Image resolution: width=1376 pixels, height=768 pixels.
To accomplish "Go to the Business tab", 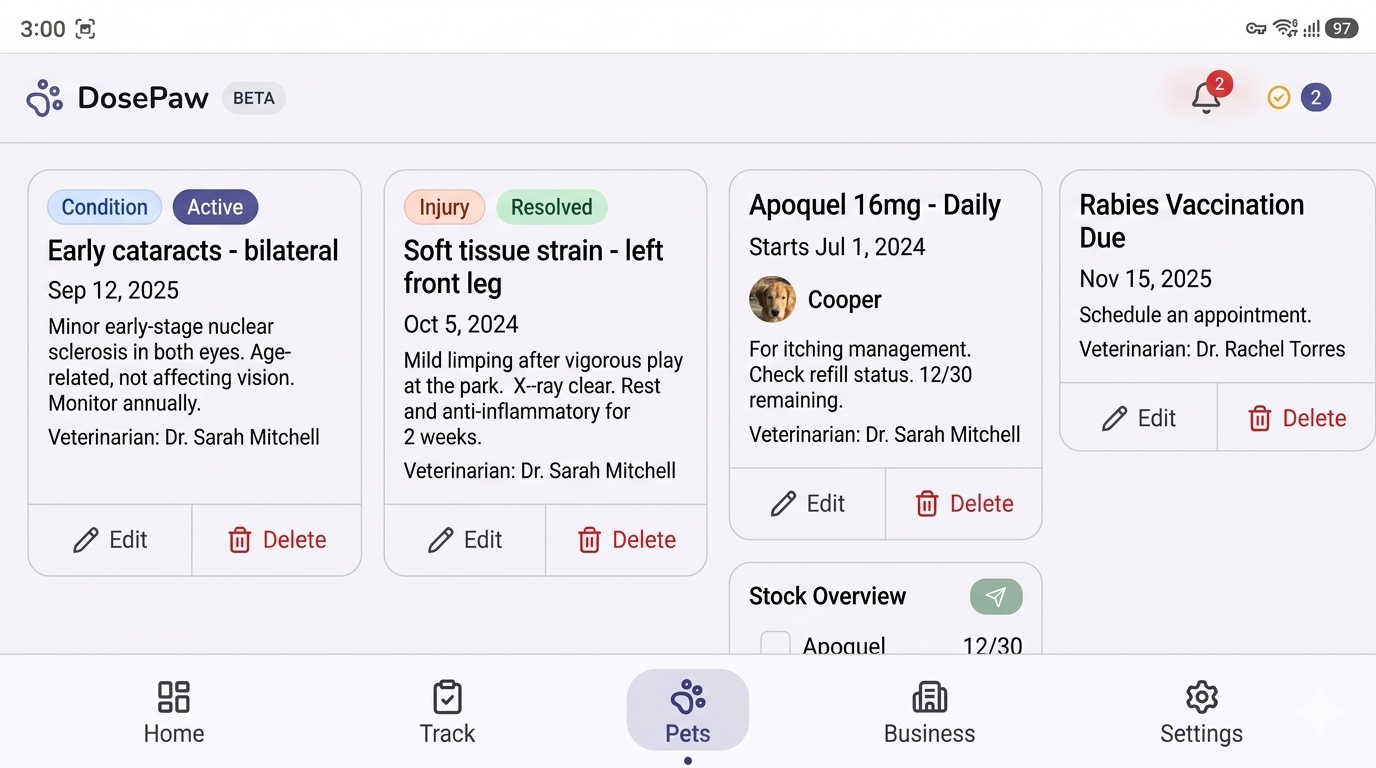I will [929, 713].
